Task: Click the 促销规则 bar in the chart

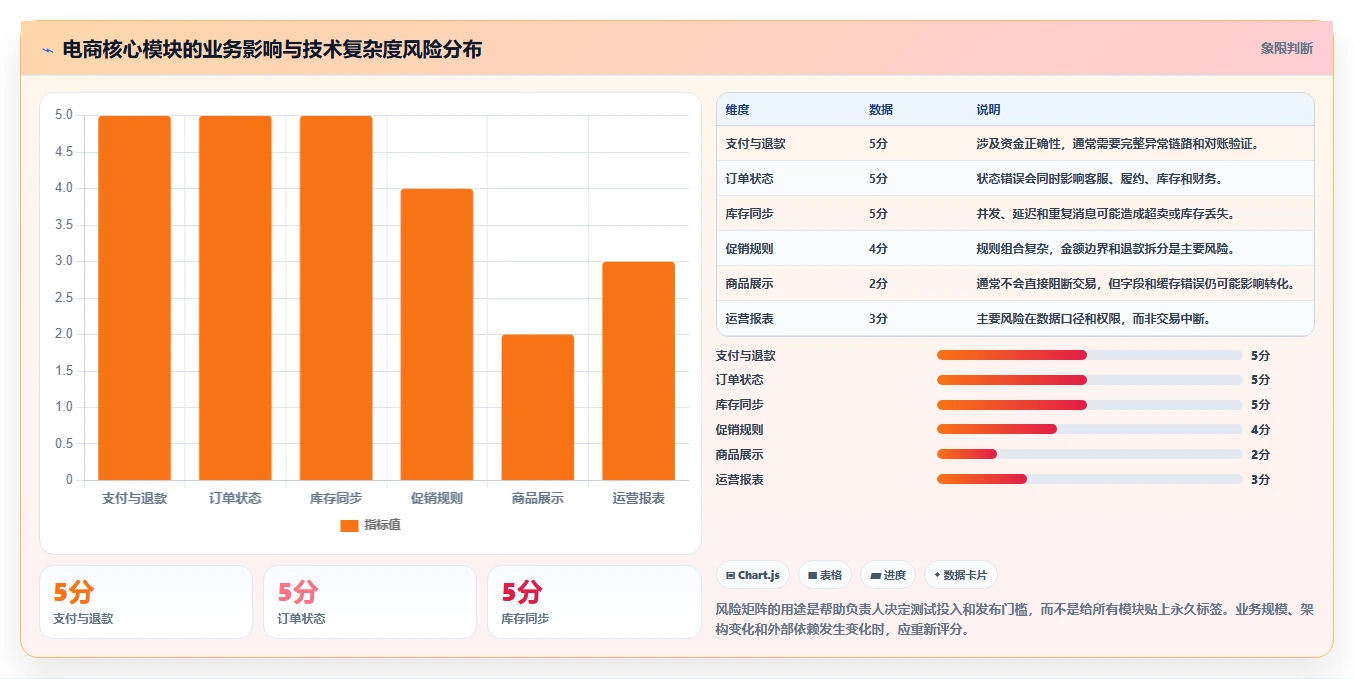Action: [x=437, y=334]
